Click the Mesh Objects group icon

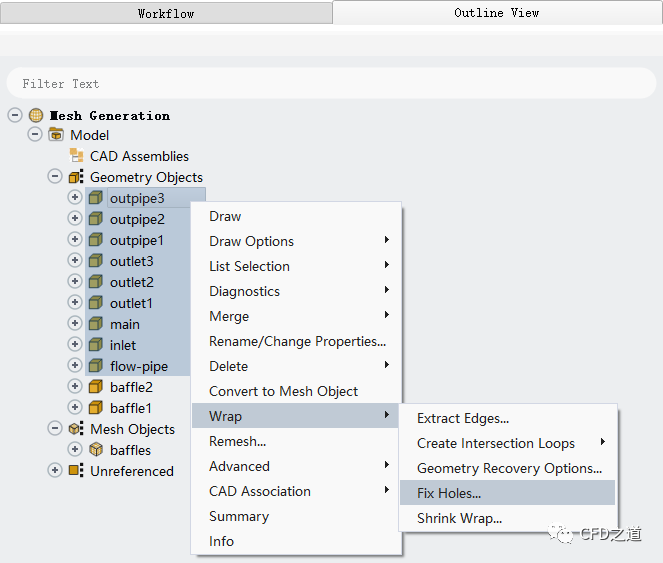click(76, 429)
